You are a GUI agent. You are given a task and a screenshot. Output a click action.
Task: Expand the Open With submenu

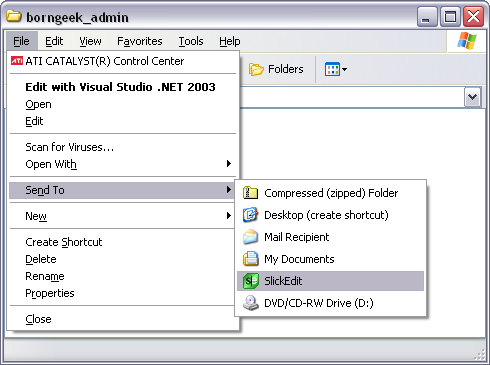(x=229, y=163)
